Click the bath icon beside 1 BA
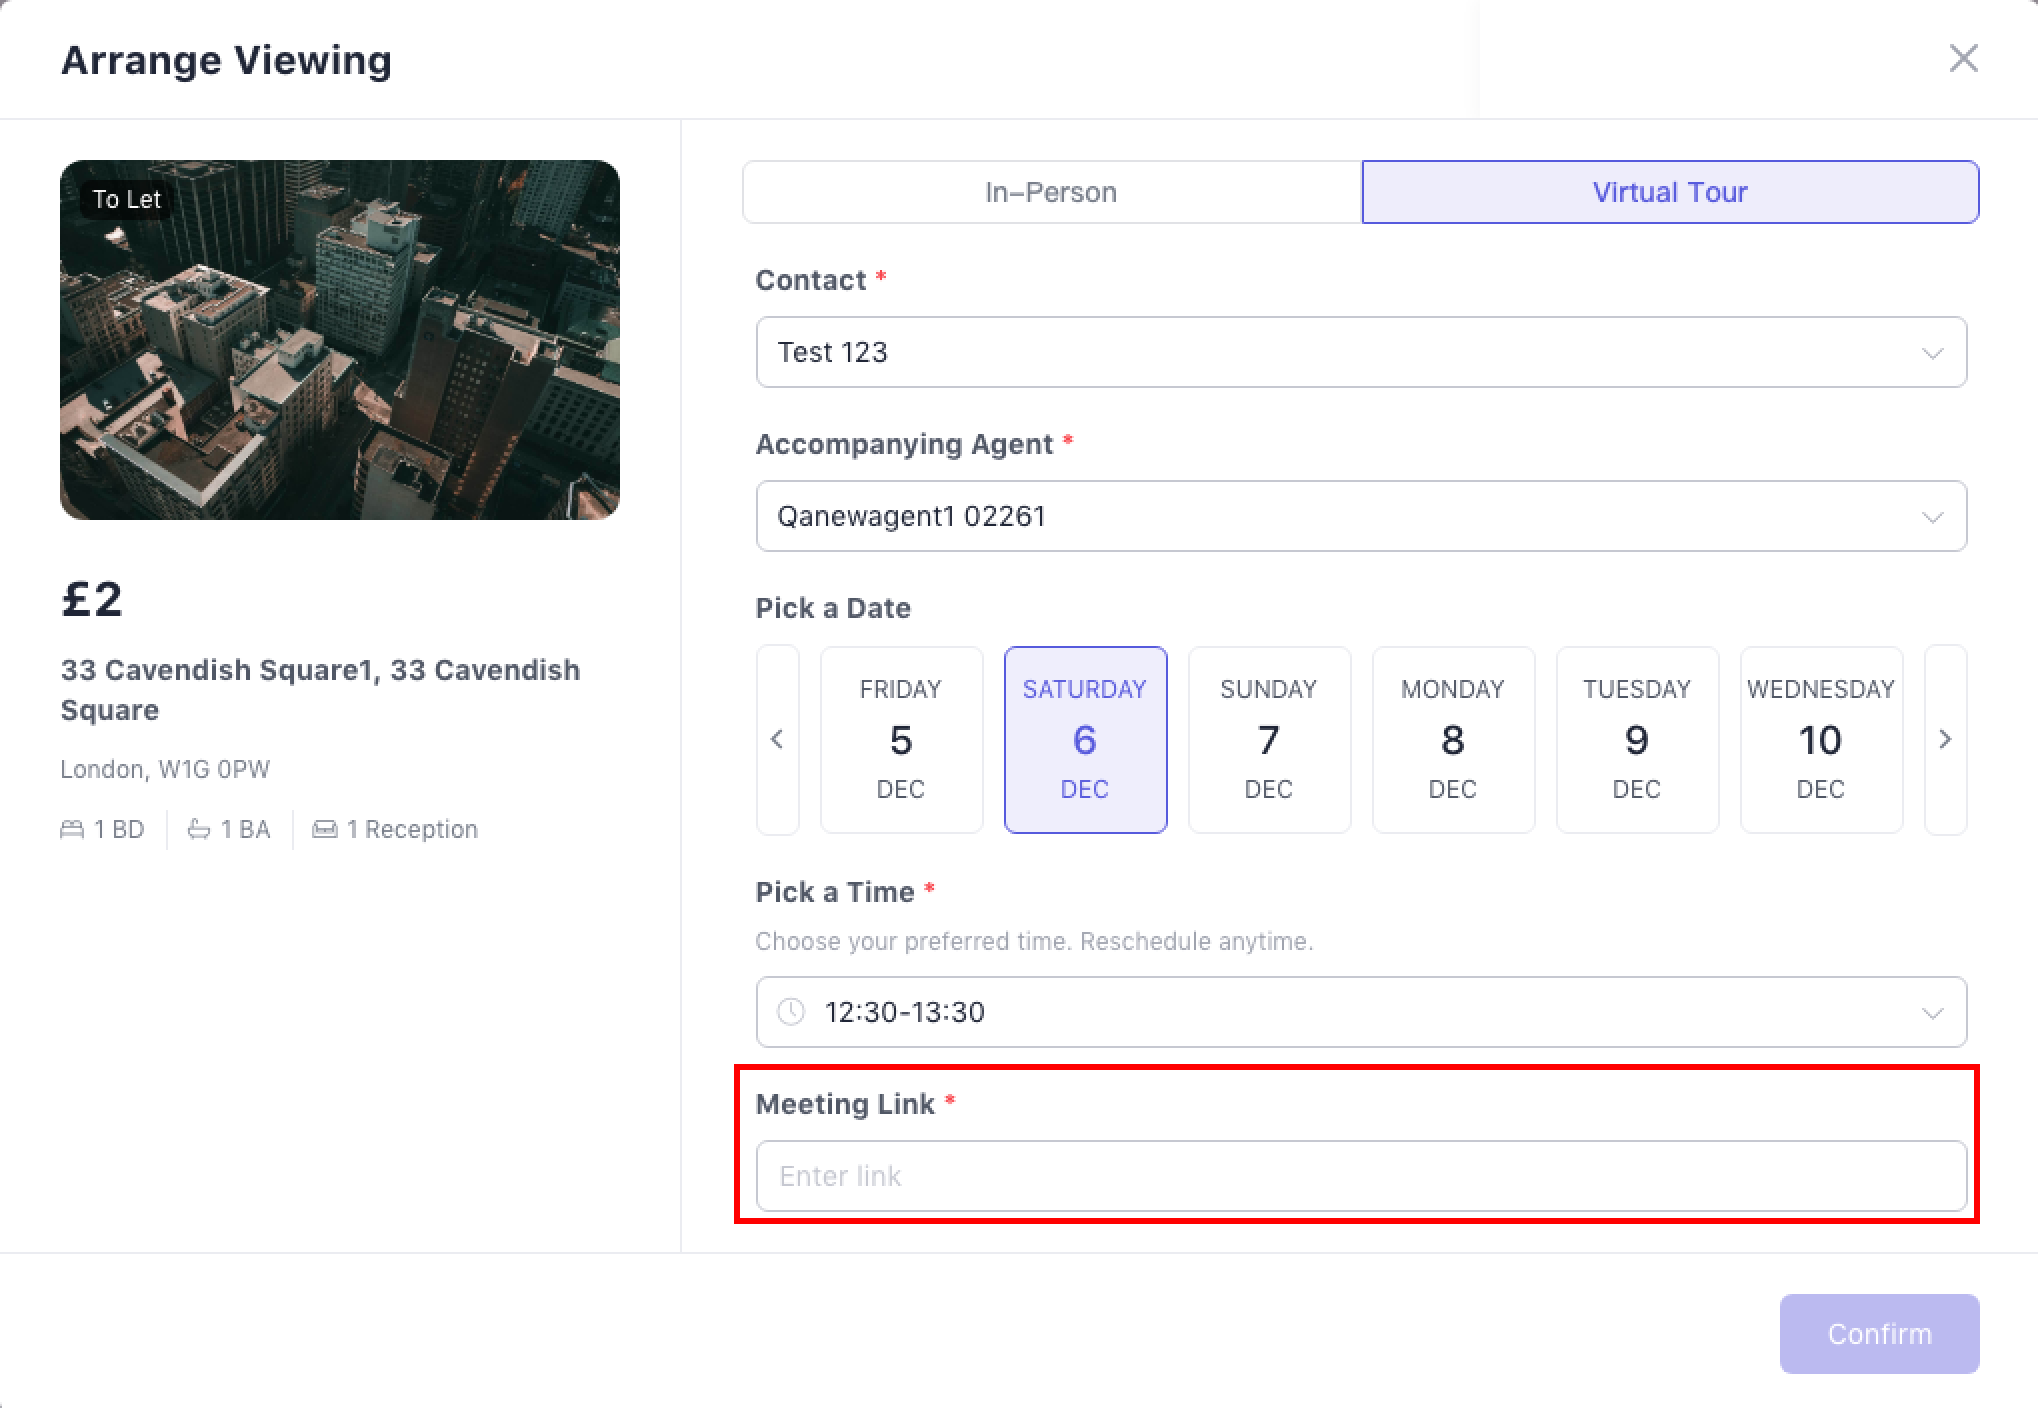 tap(199, 830)
